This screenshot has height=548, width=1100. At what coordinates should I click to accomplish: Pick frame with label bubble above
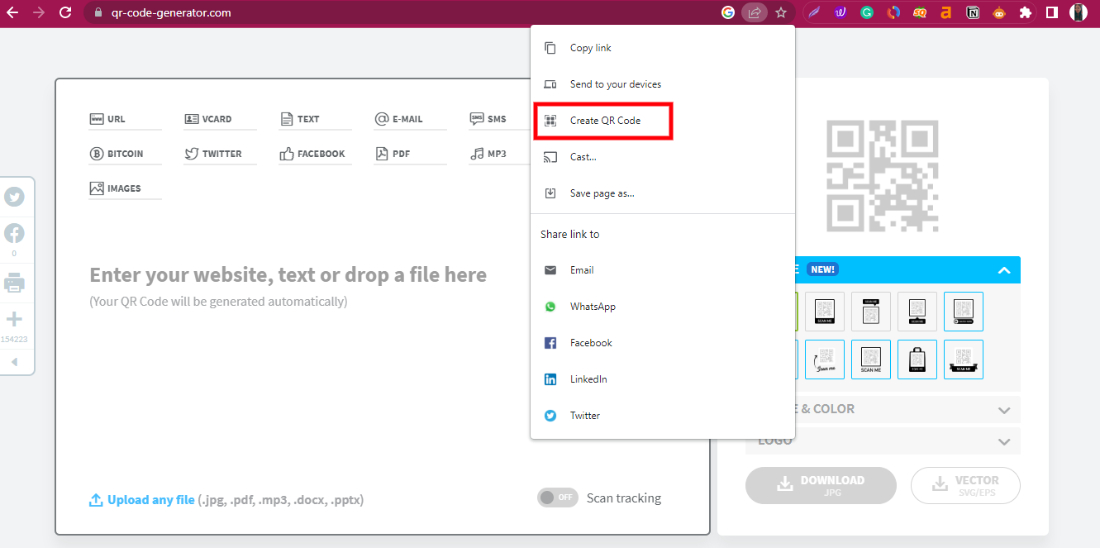[871, 312]
